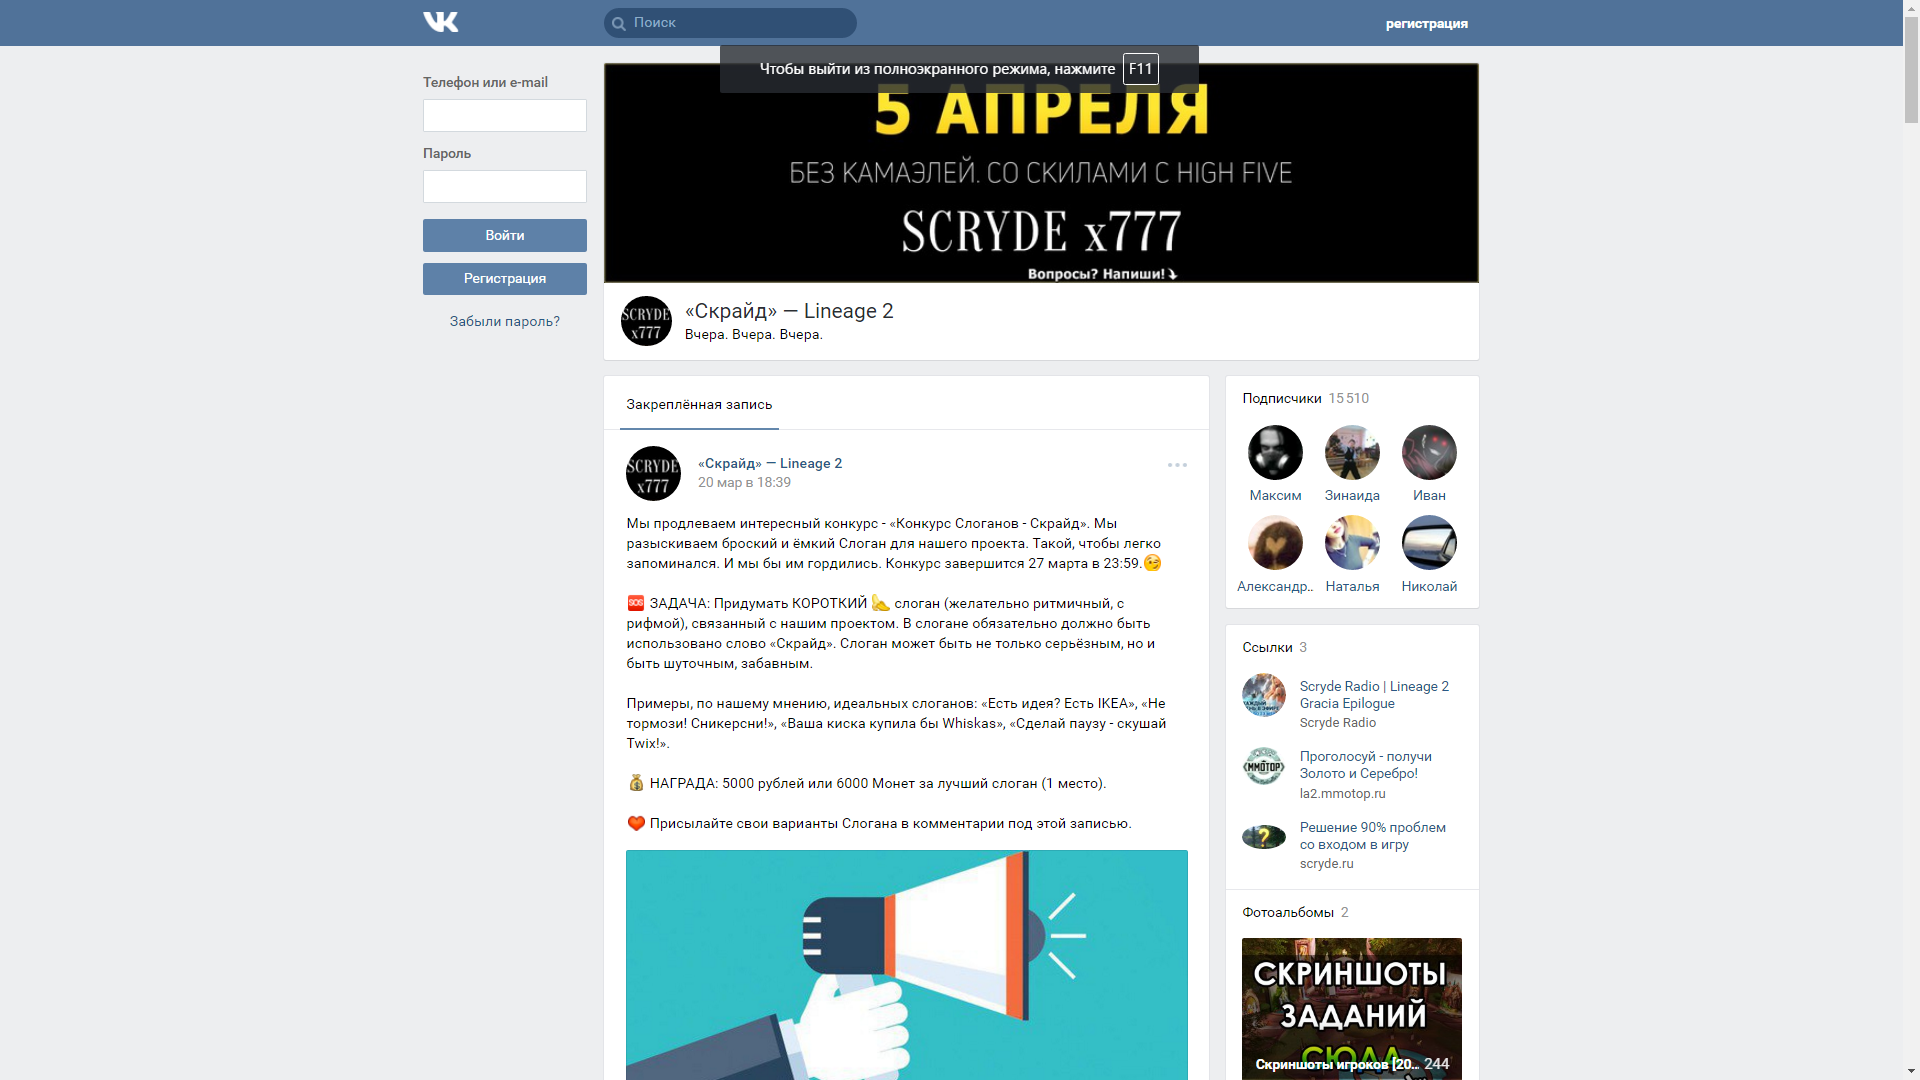
Task: Open subscriber Зинаида's avatar
Action: [1352, 452]
